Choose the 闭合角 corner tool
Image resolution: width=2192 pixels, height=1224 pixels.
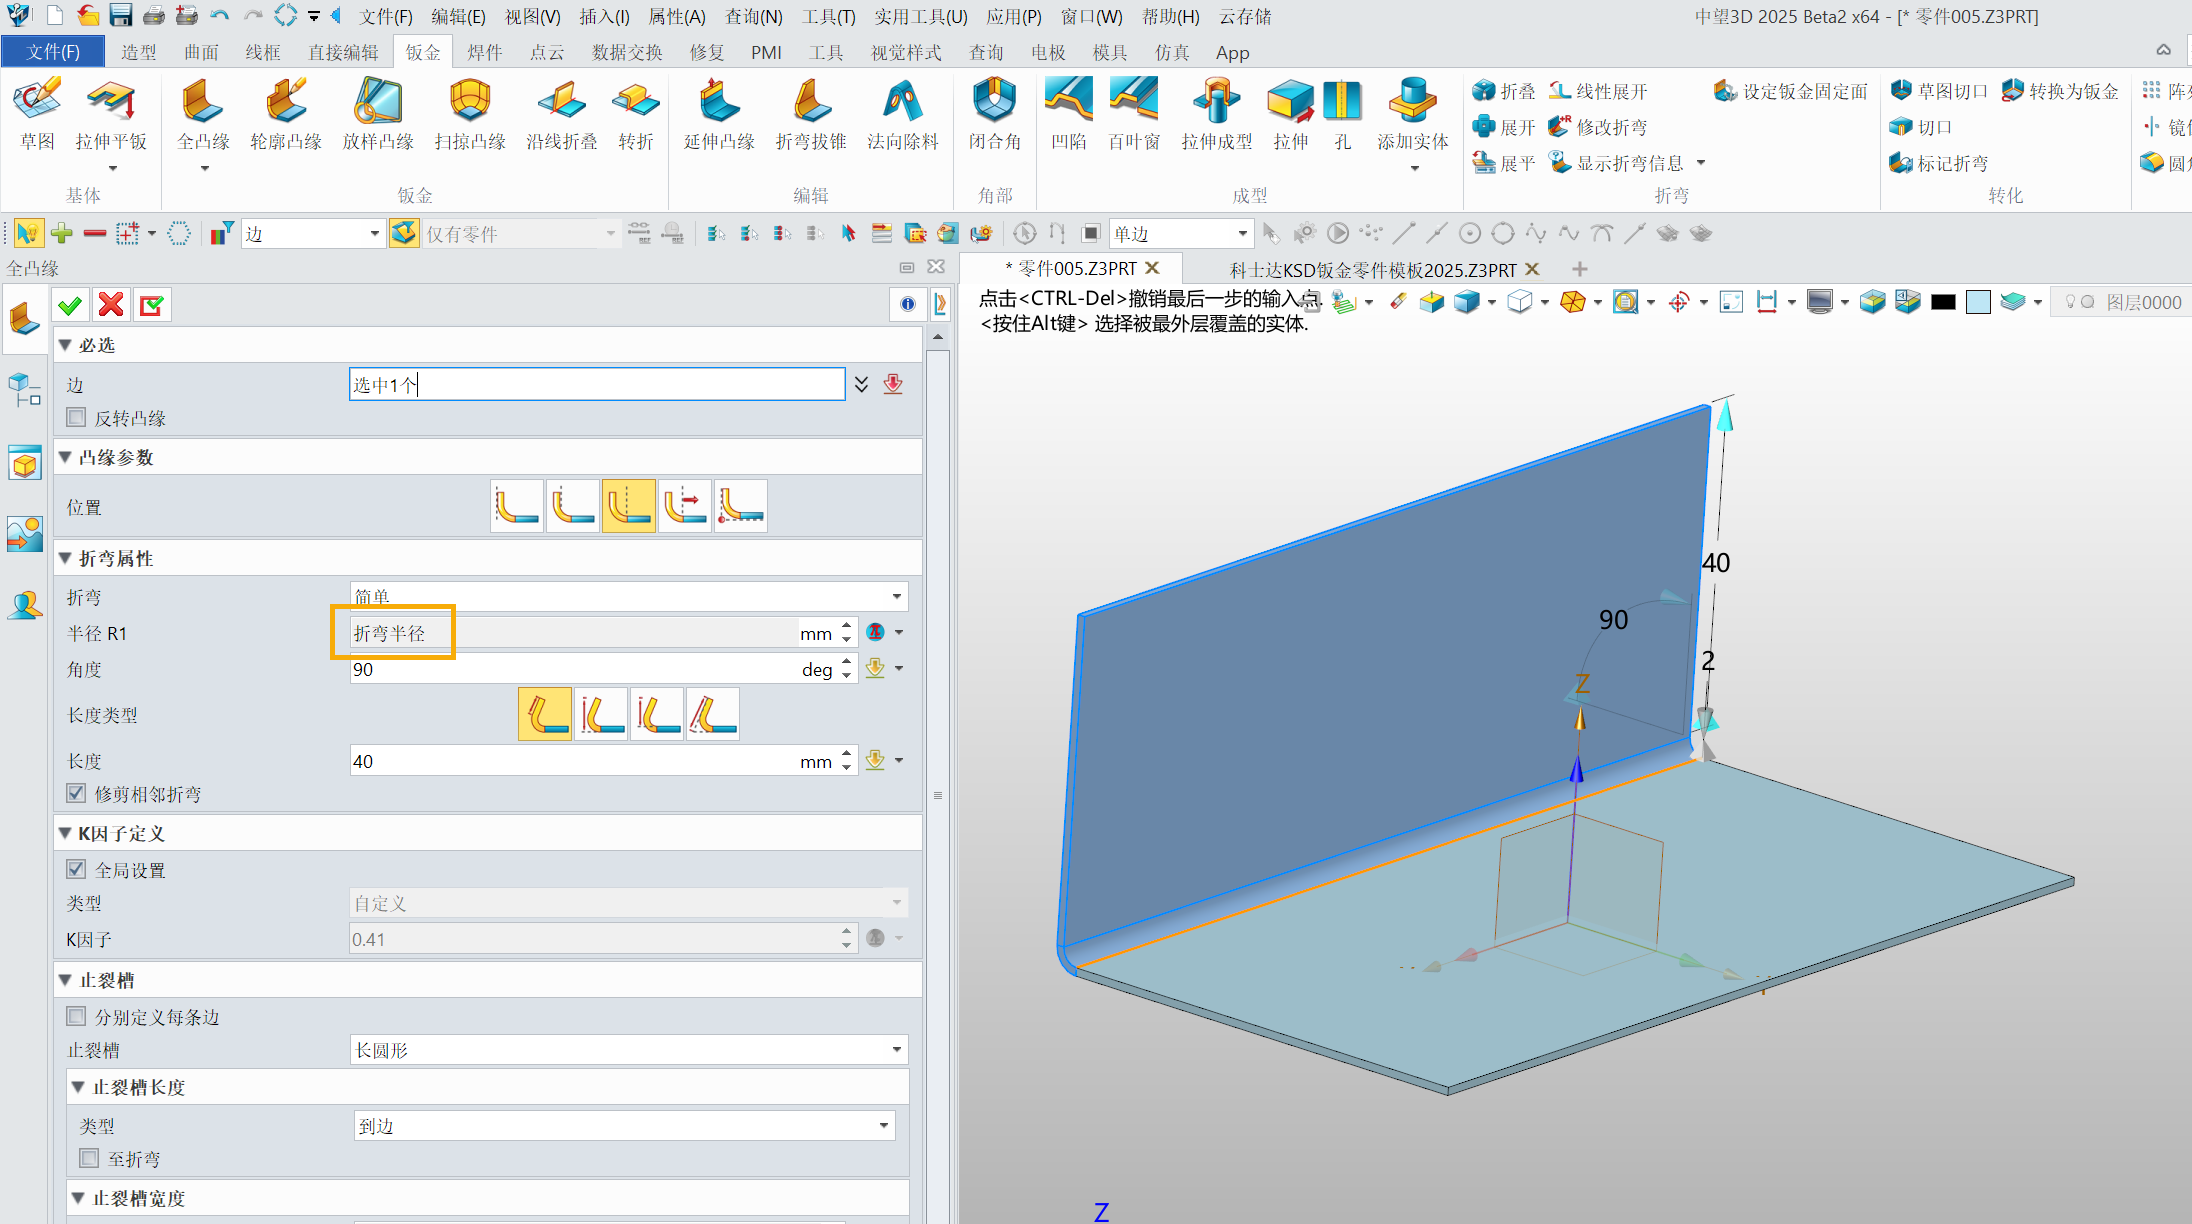click(995, 115)
